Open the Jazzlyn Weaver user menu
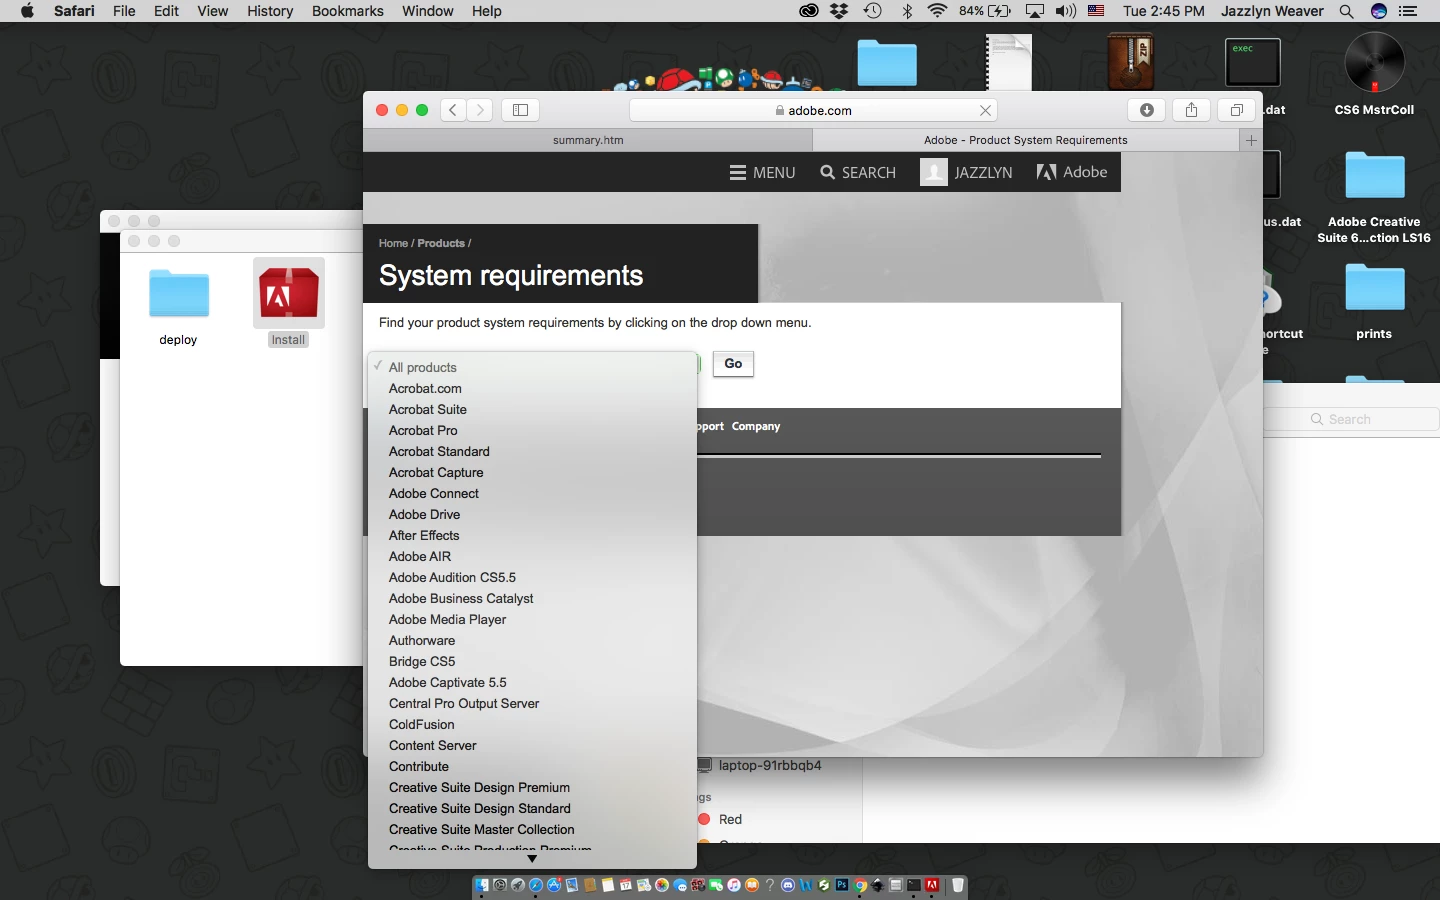The height and width of the screenshot is (900, 1440). coord(1272,11)
